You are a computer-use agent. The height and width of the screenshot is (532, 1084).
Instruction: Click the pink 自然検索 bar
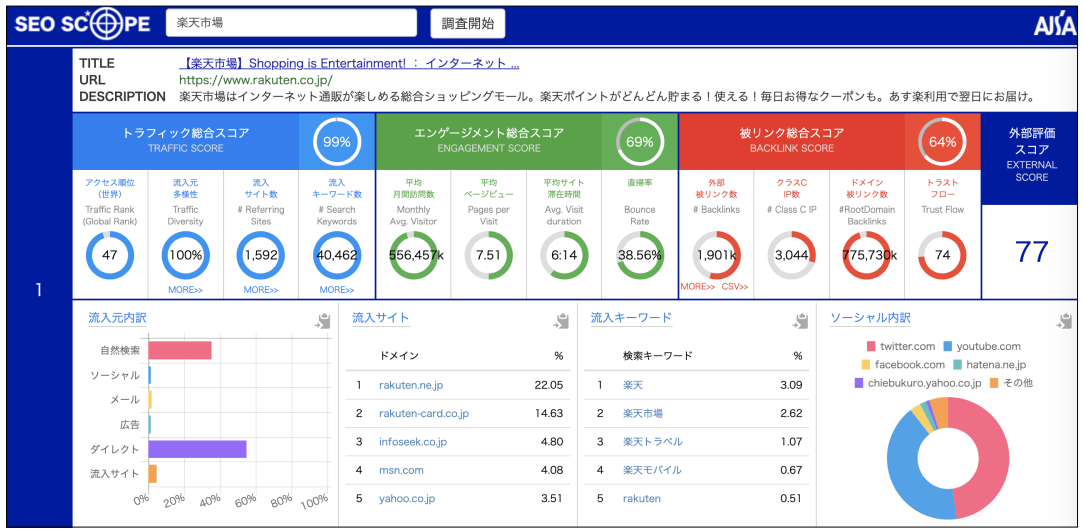coord(180,350)
